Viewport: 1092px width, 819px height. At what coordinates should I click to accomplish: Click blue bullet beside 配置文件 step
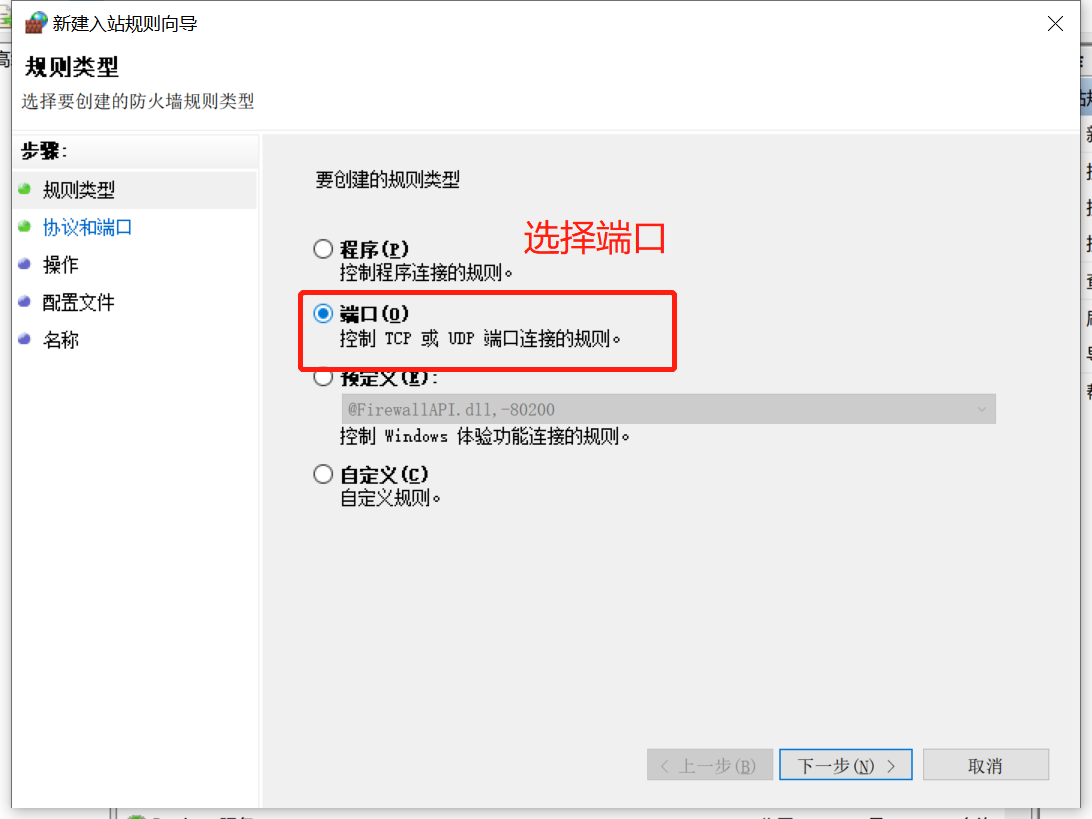(24, 302)
